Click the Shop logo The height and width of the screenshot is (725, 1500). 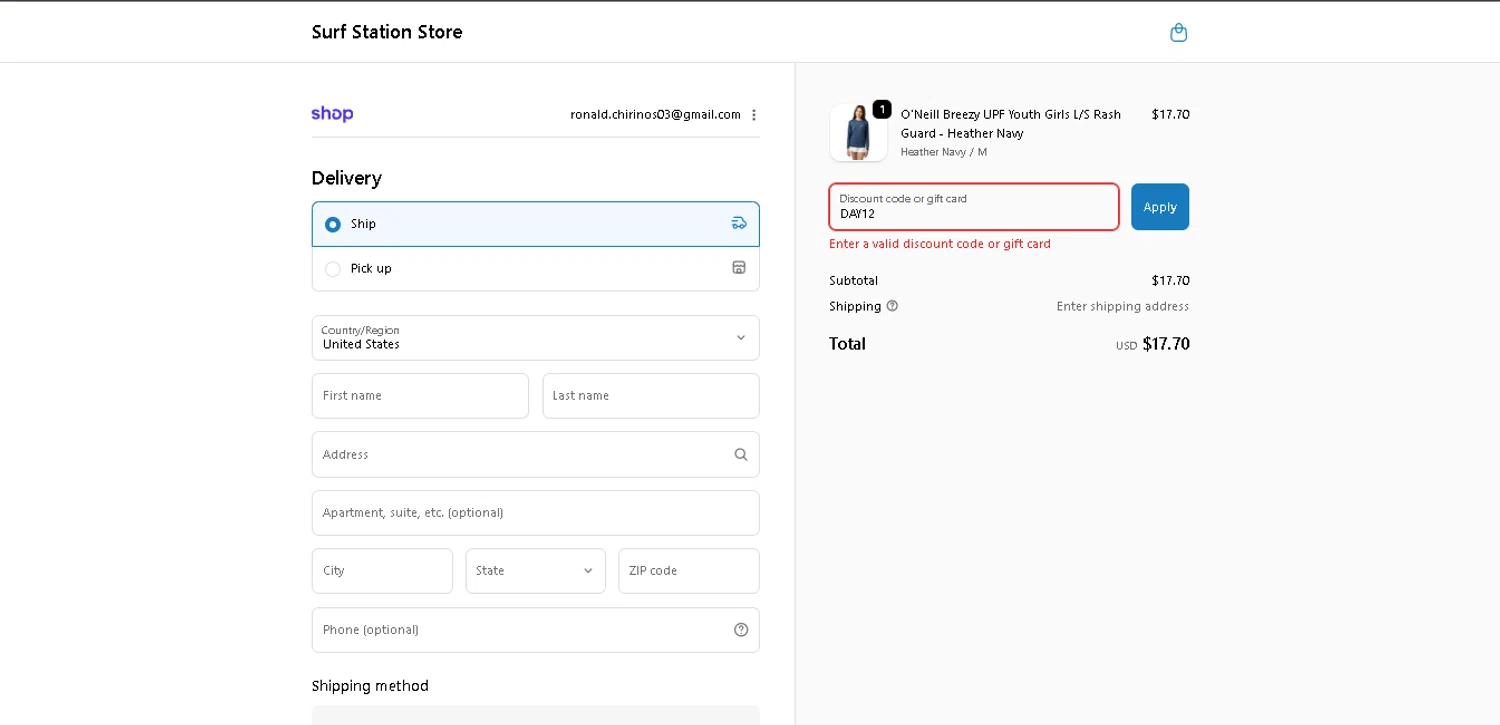tap(332, 114)
